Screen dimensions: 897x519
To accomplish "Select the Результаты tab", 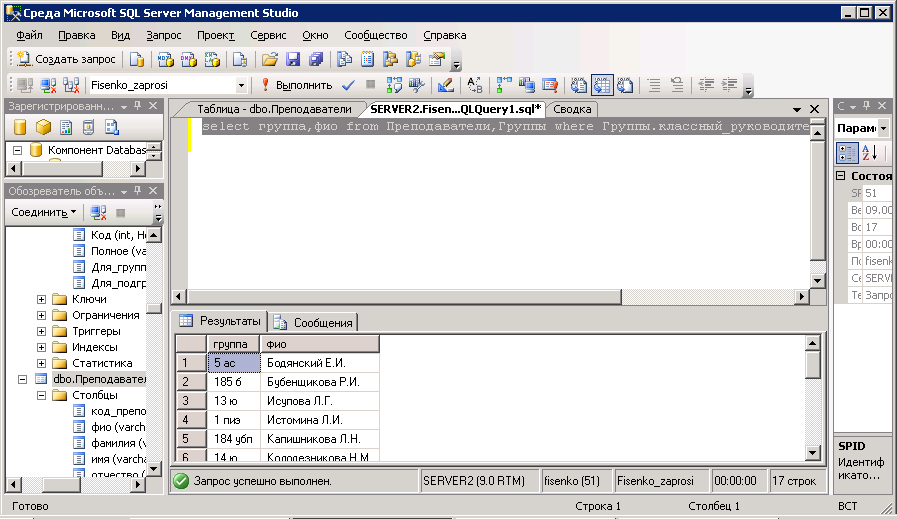I will point(221,321).
